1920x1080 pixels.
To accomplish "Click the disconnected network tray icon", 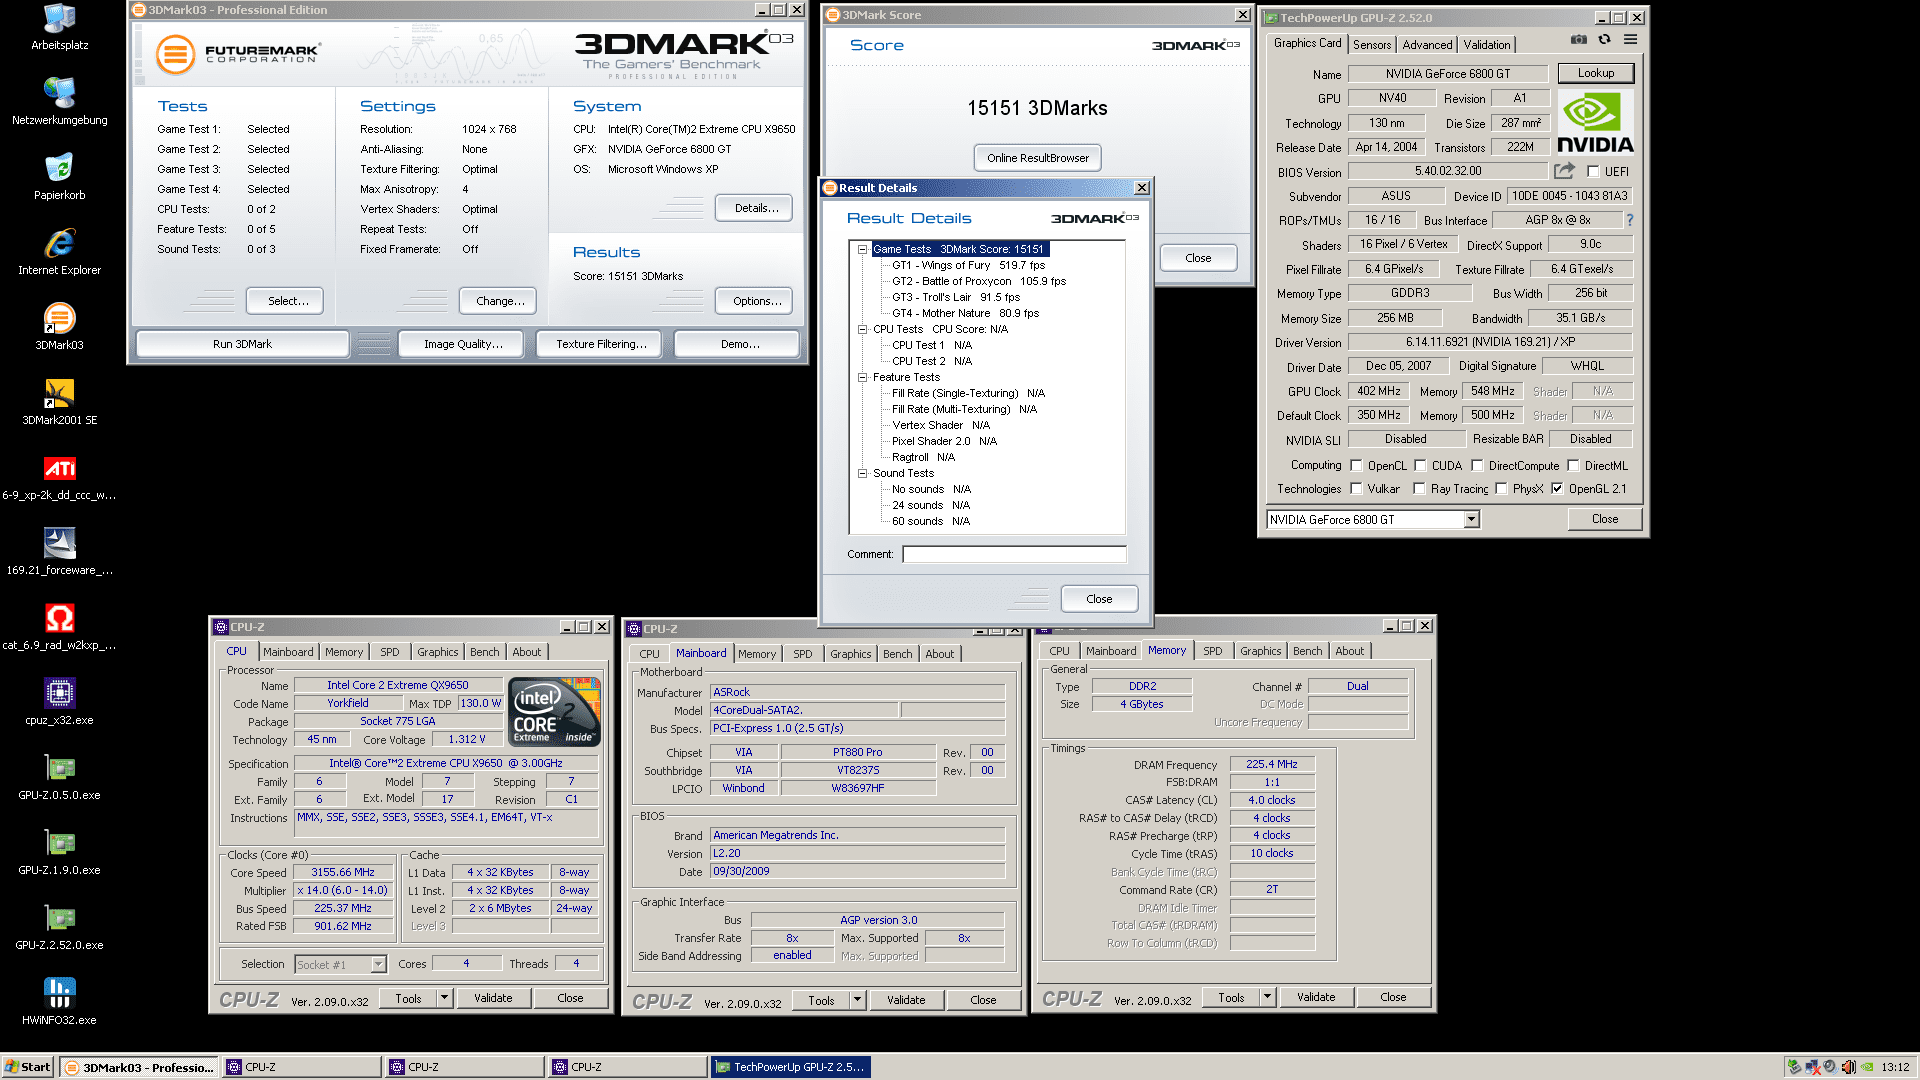I will click(x=1812, y=1067).
